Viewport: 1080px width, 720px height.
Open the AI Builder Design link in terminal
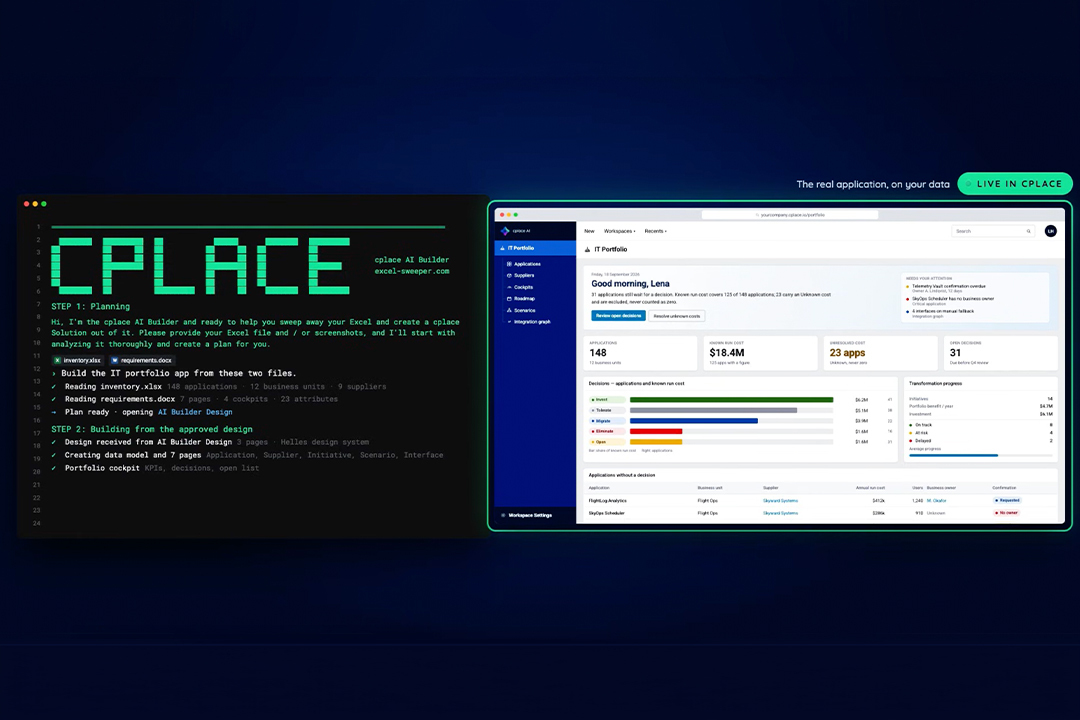[195, 412]
